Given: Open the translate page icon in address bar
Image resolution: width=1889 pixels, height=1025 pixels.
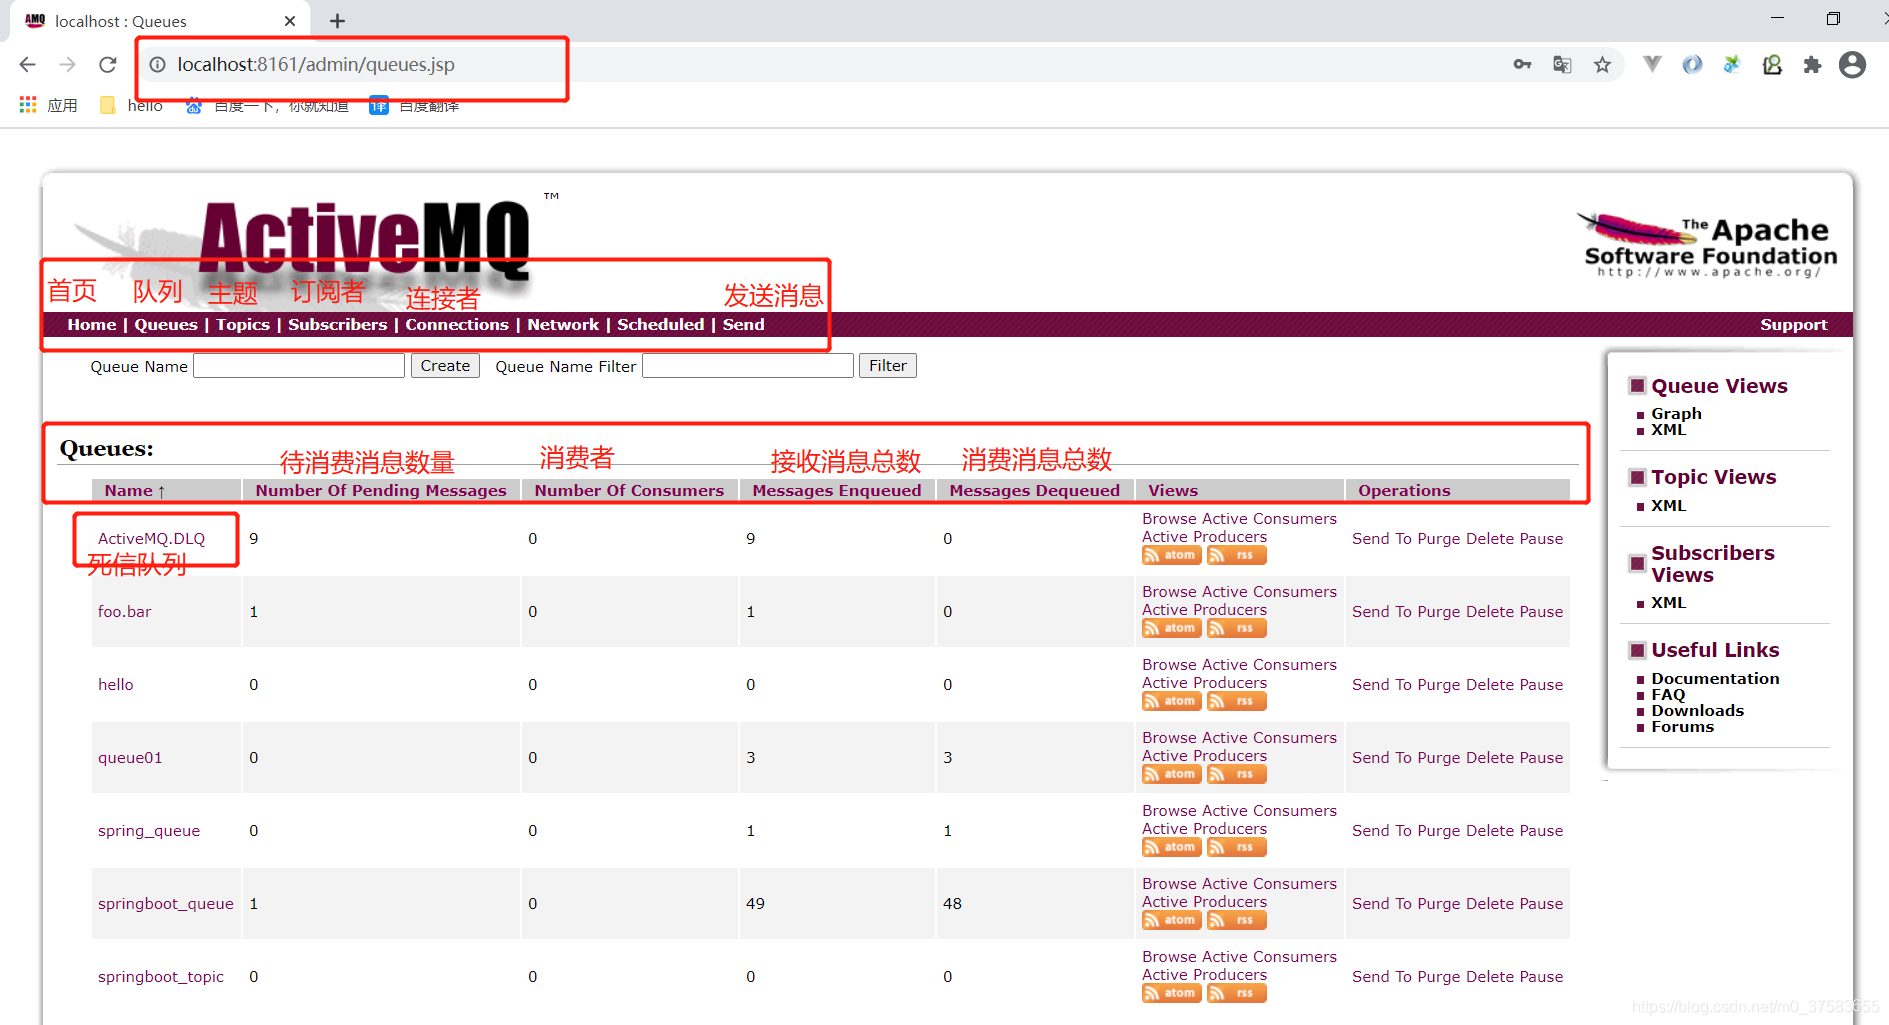Looking at the screenshot, I should 1562,65.
